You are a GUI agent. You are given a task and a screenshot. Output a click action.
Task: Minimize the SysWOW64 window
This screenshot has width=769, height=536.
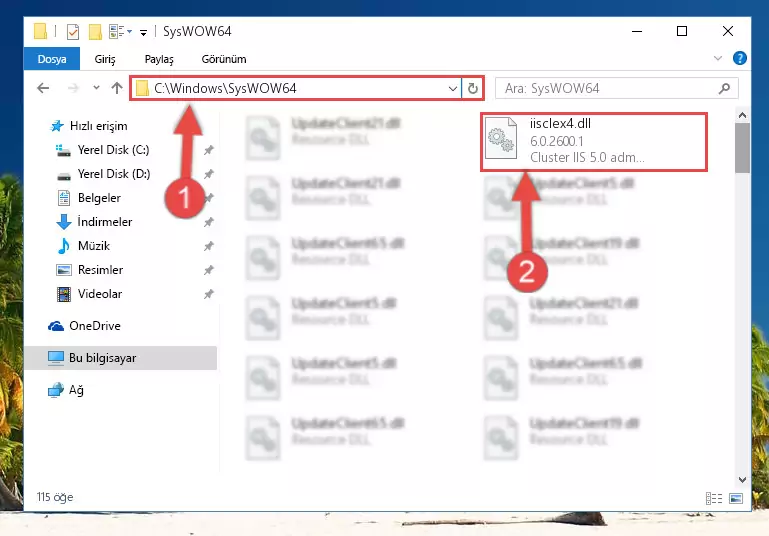point(637,31)
